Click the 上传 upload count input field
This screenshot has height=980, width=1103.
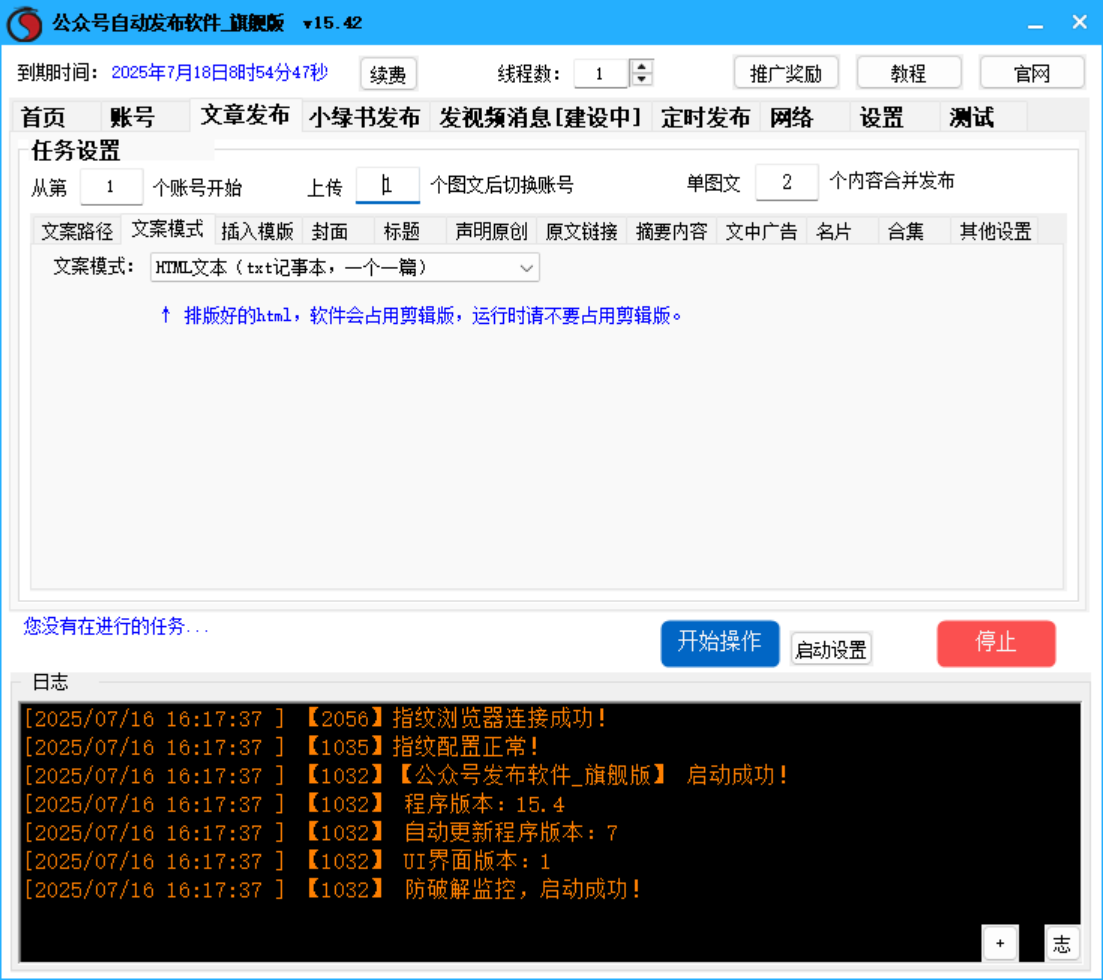(388, 186)
